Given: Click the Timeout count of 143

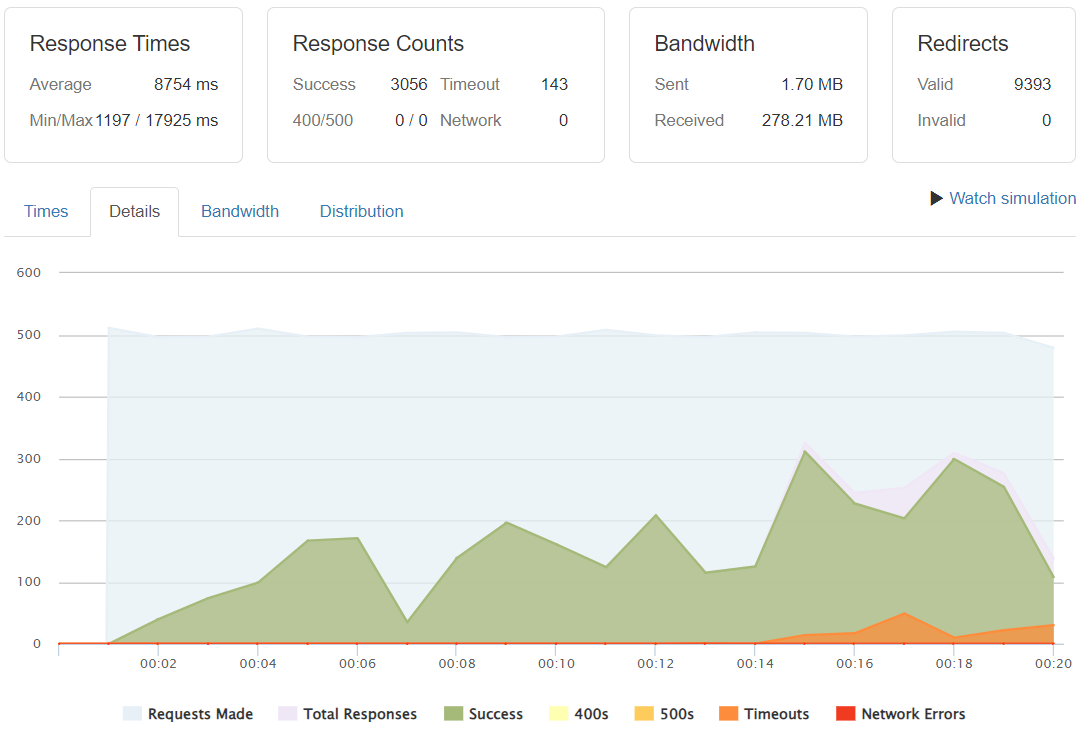Looking at the screenshot, I should [x=554, y=84].
